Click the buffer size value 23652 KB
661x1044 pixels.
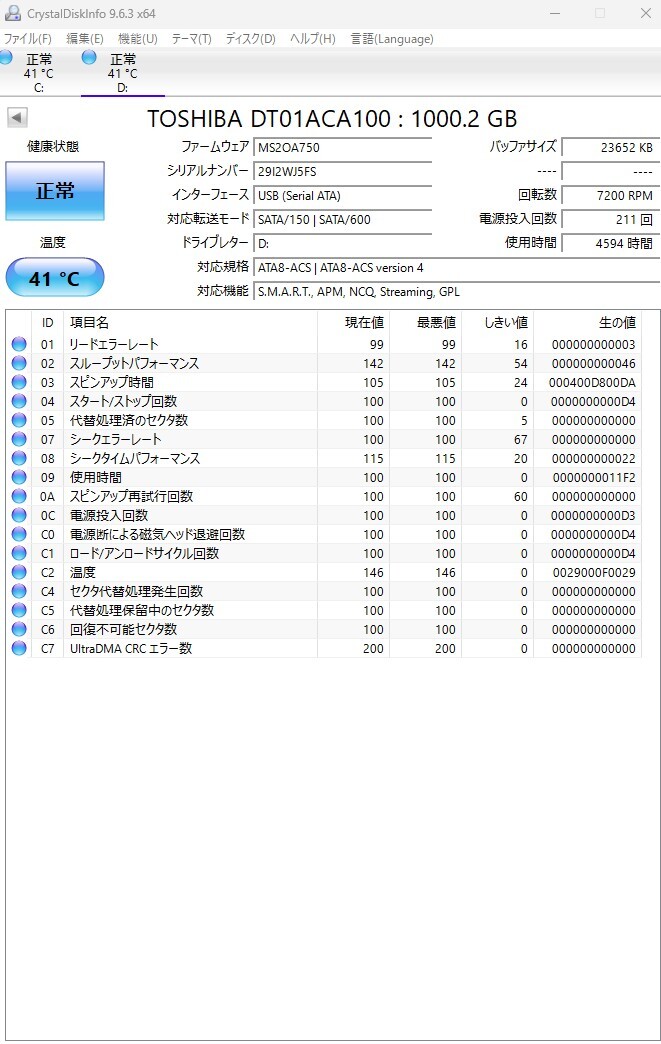coord(611,147)
